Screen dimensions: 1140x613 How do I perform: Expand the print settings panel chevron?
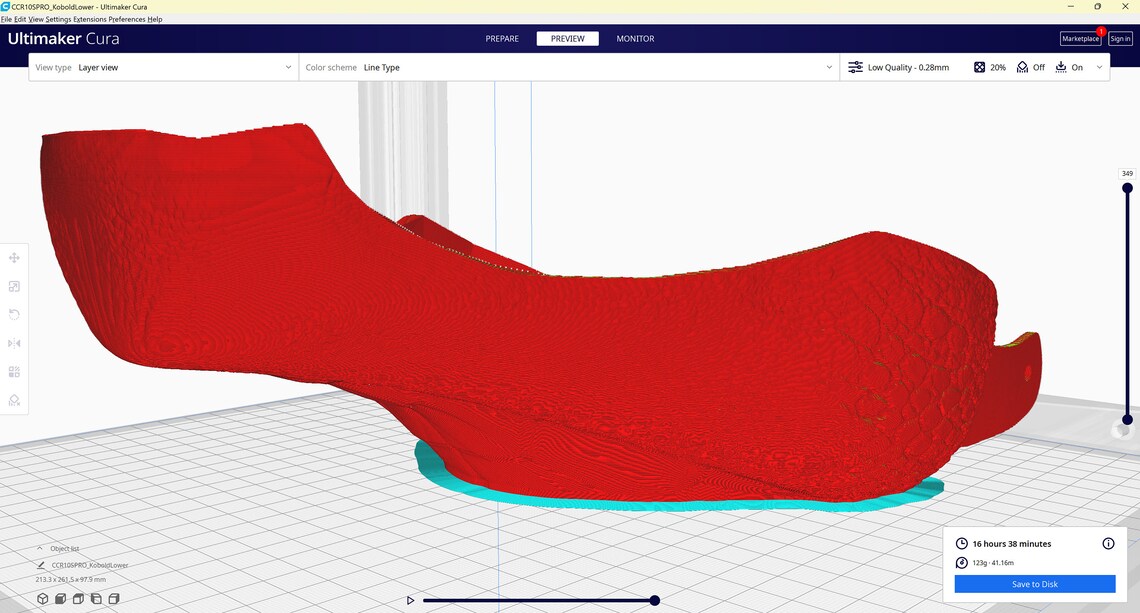click(1102, 67)
